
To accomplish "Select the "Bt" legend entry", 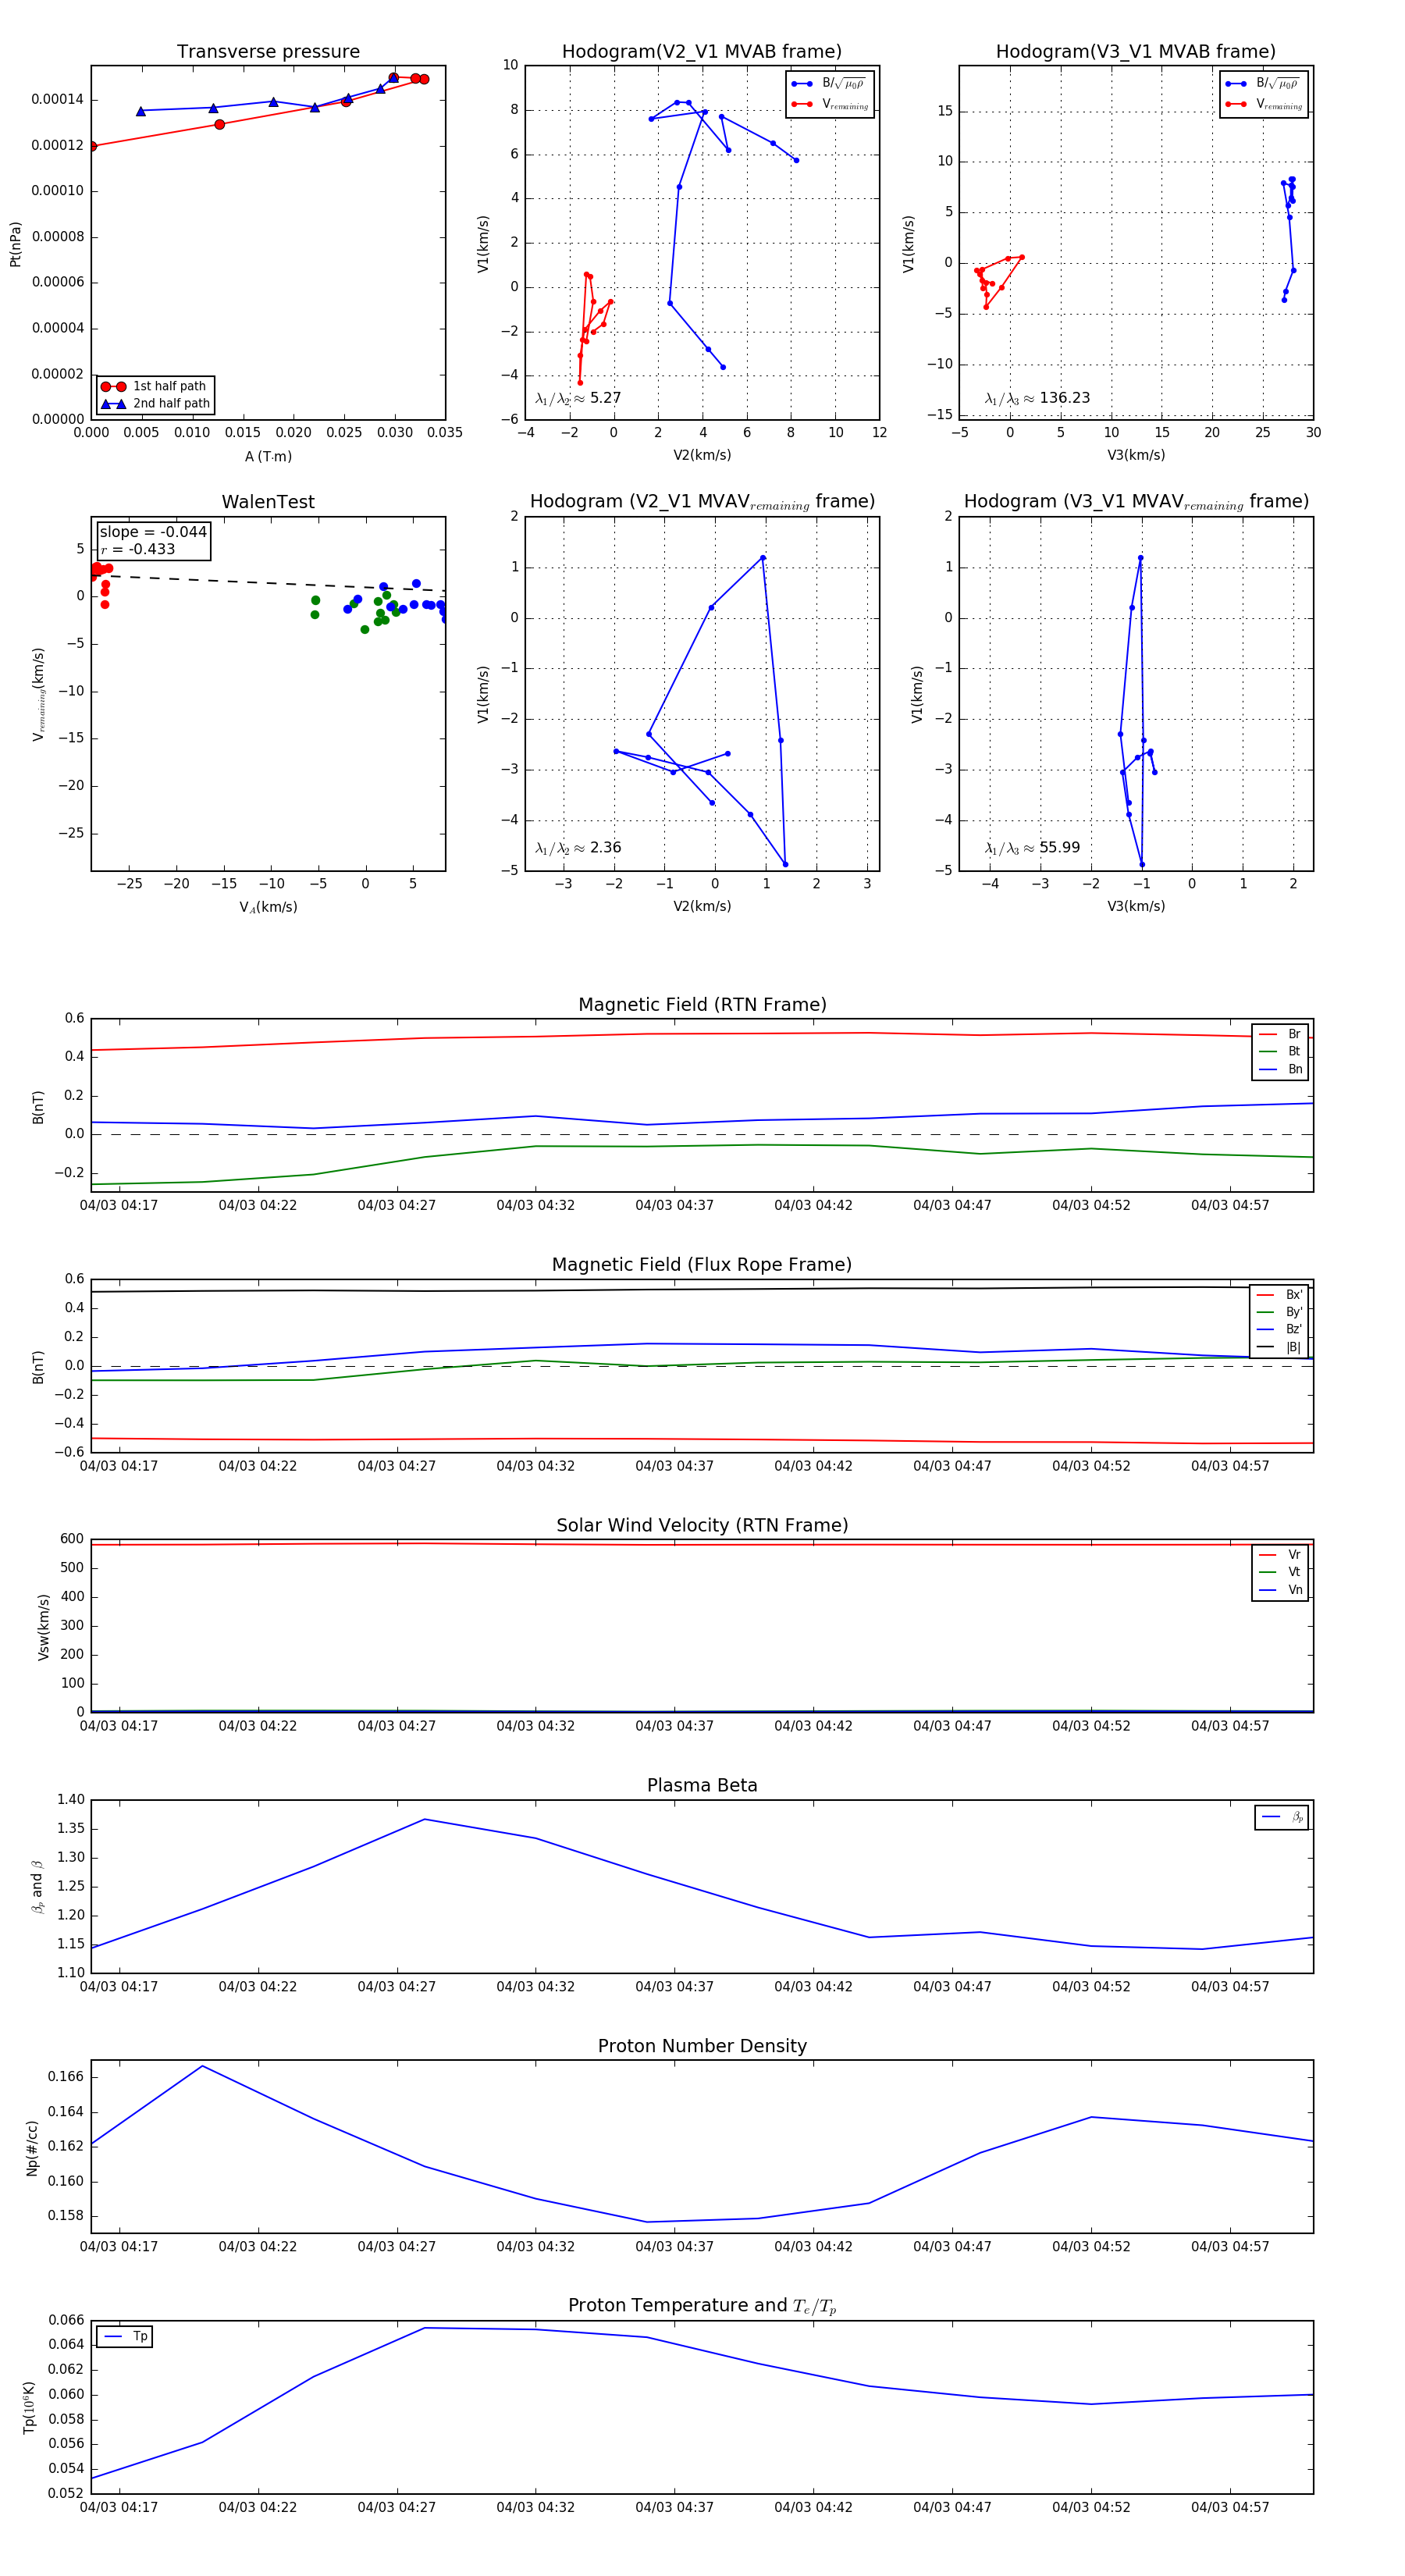I will (1280, 1052).
